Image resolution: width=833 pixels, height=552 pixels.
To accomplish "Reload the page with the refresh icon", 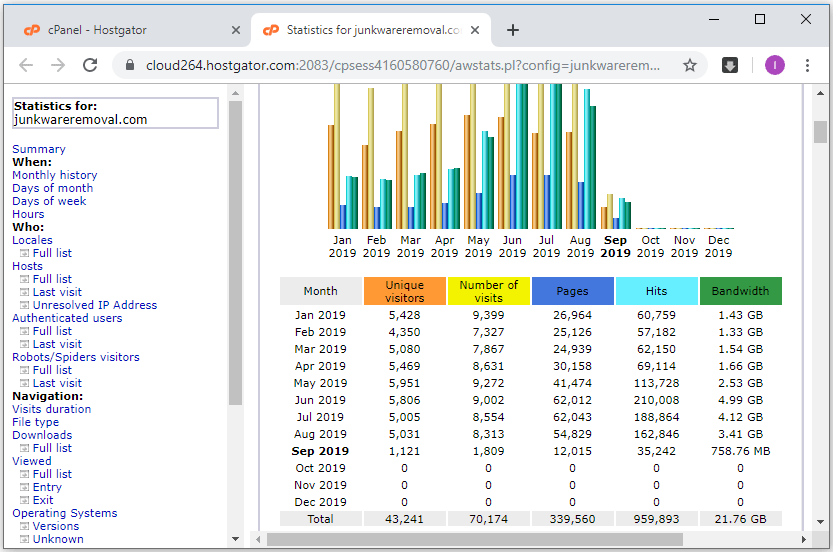I will [x=90, y=65].
